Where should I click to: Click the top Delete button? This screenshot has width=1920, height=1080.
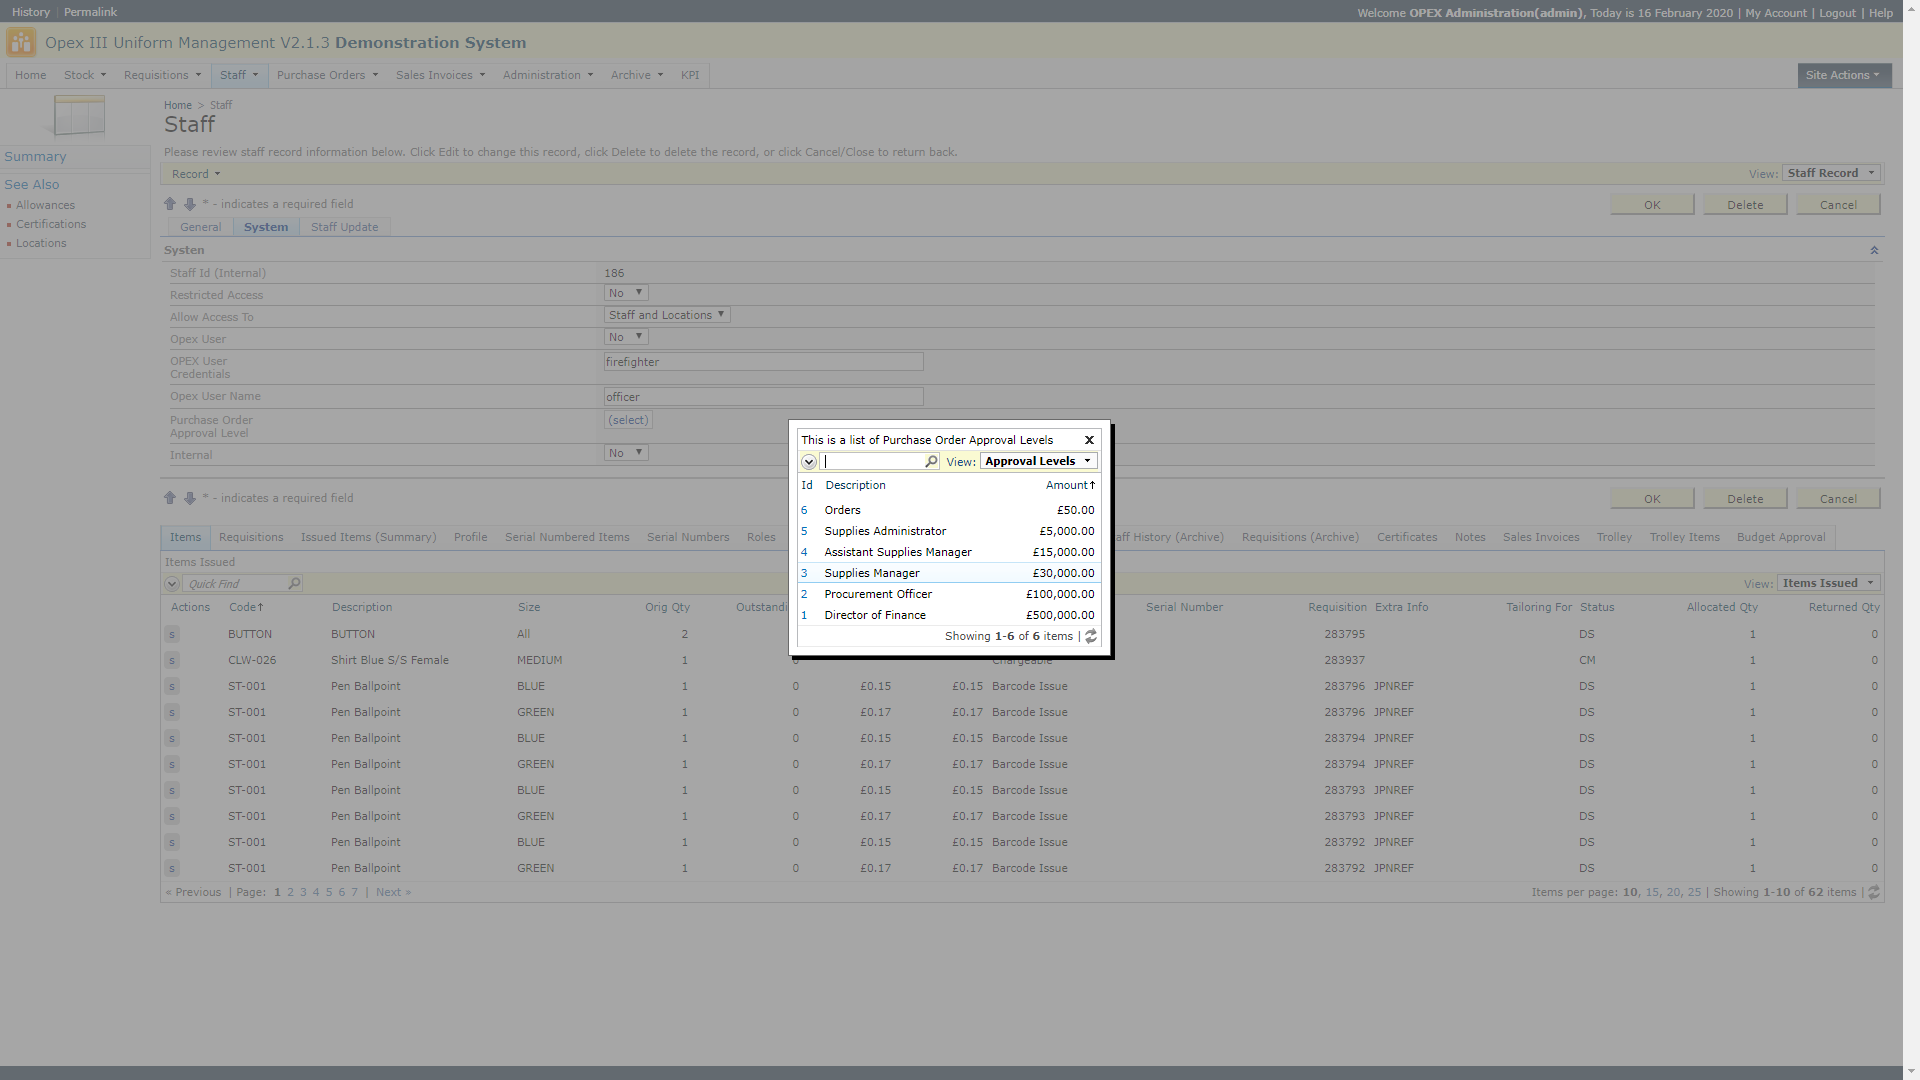[1745, 205]
